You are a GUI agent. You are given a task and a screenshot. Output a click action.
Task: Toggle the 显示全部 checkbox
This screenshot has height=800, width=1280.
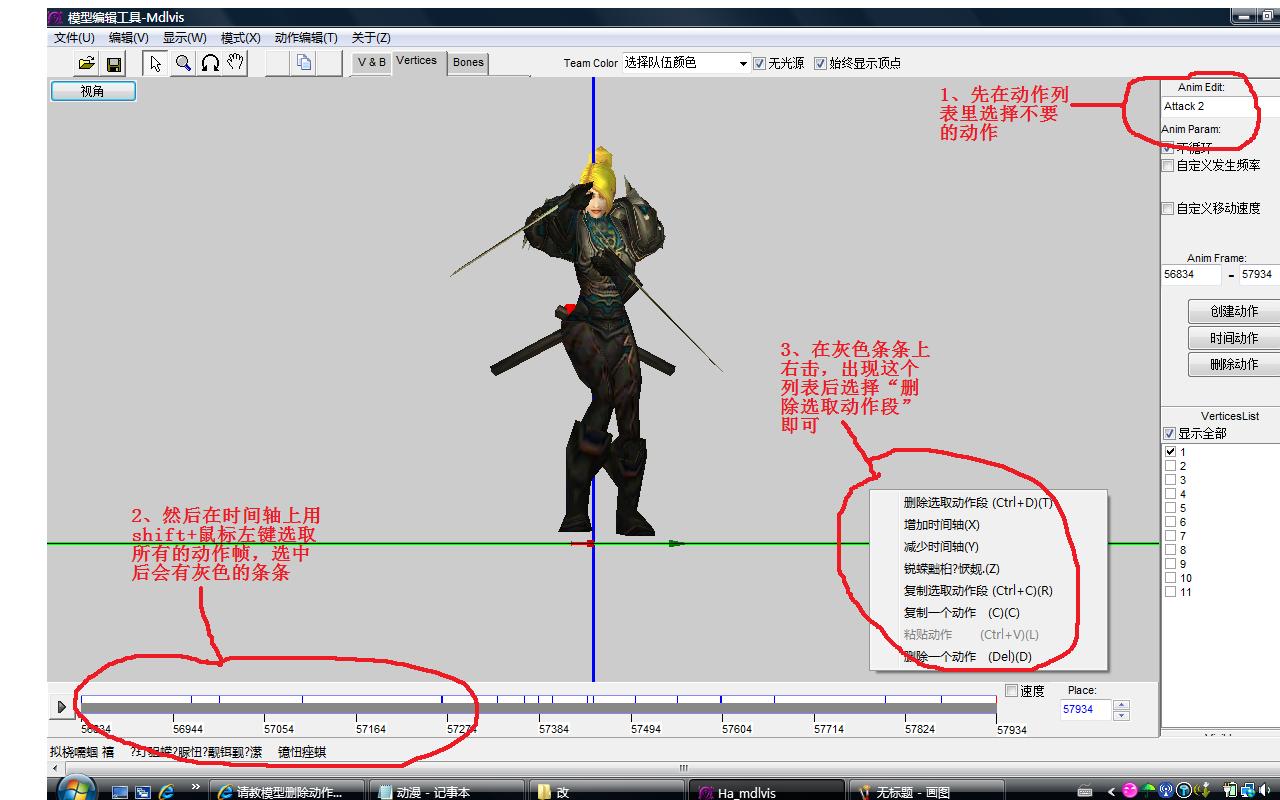click(1170, 434)
